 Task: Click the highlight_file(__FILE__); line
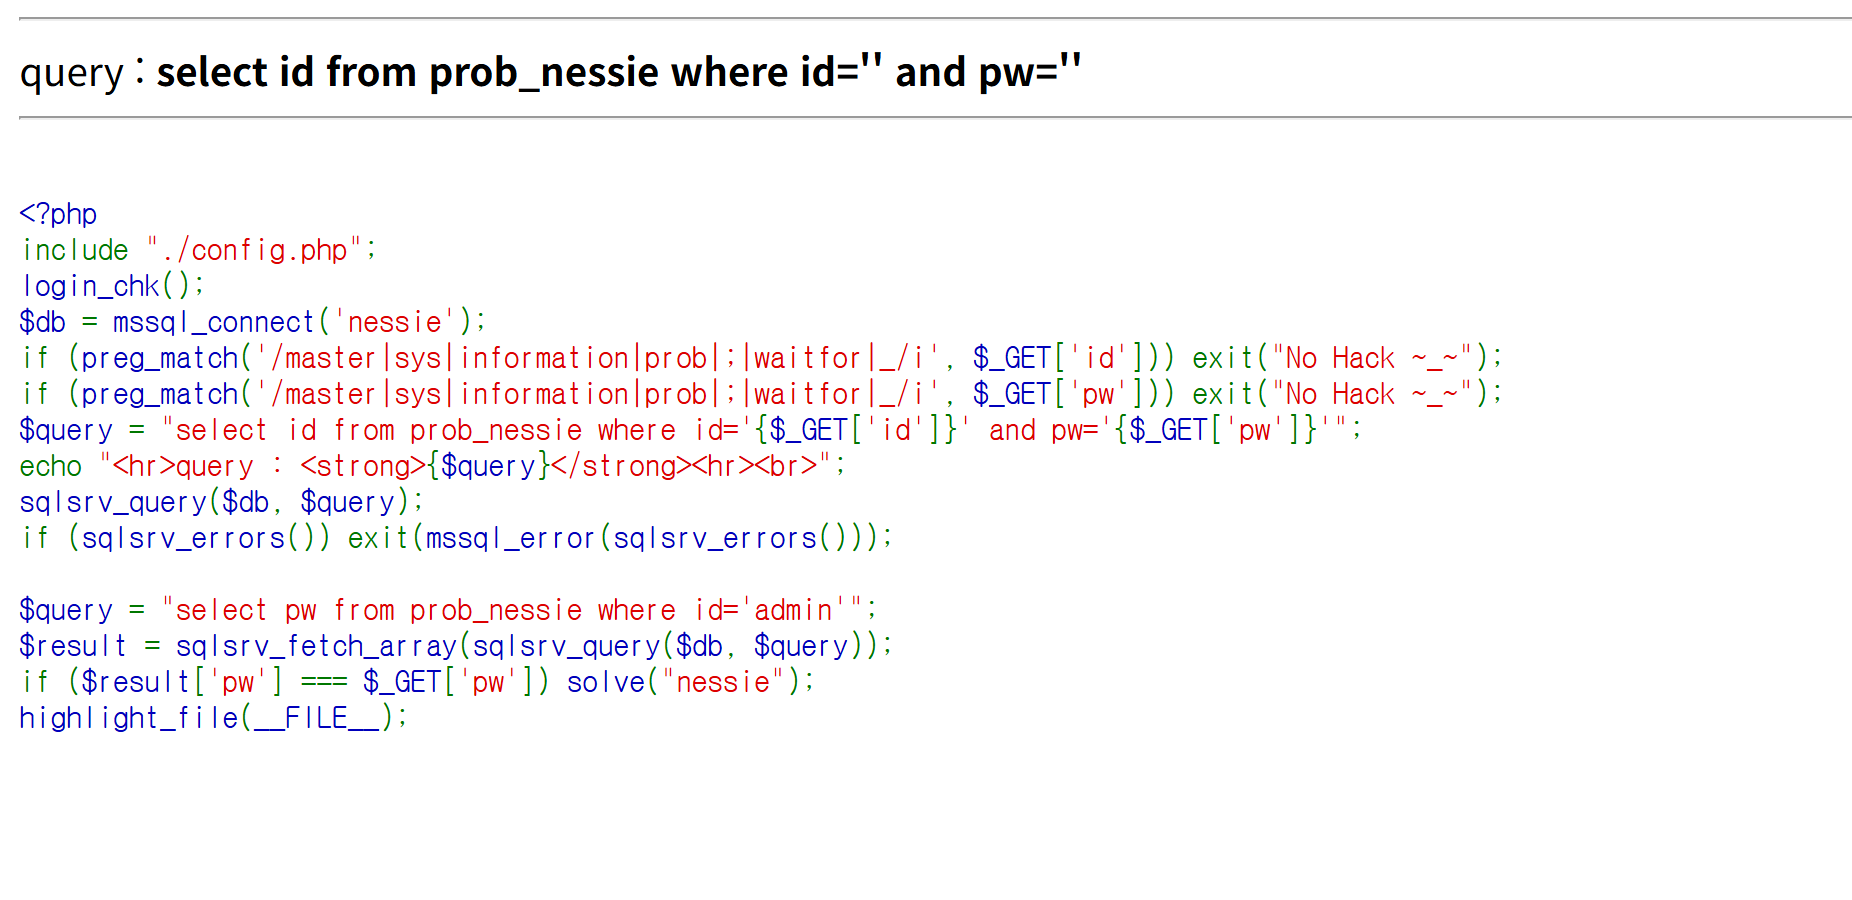pos(213,718)
